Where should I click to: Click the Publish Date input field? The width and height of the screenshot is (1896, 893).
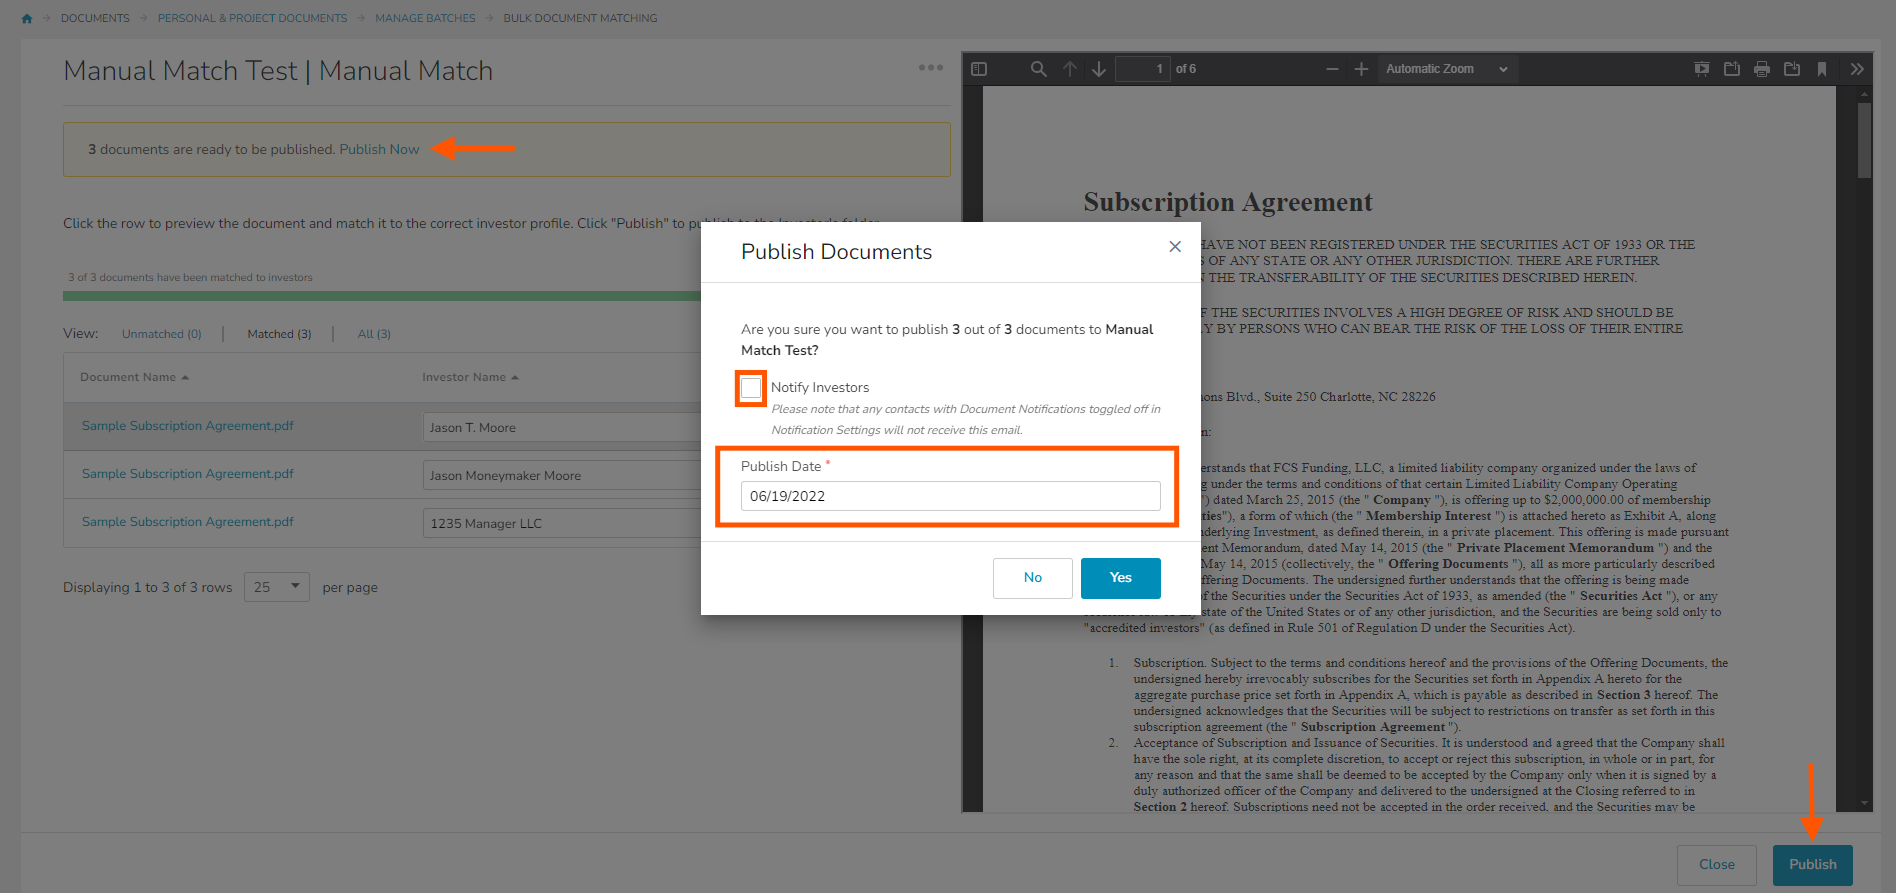pos(950,496)
